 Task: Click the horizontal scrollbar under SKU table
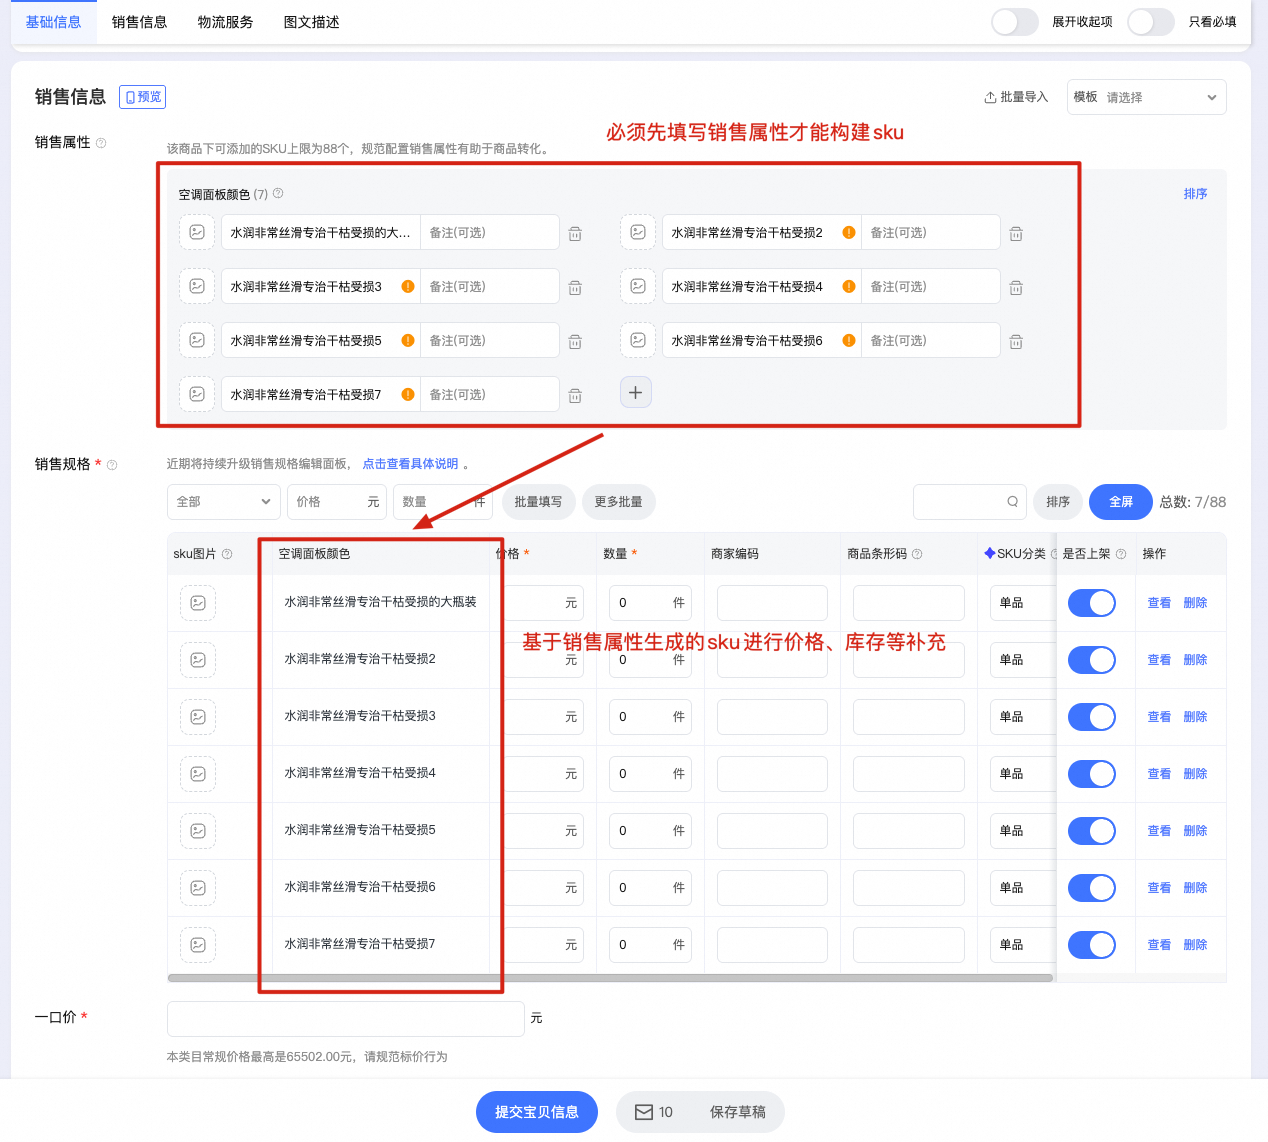[x=610, y=978]
